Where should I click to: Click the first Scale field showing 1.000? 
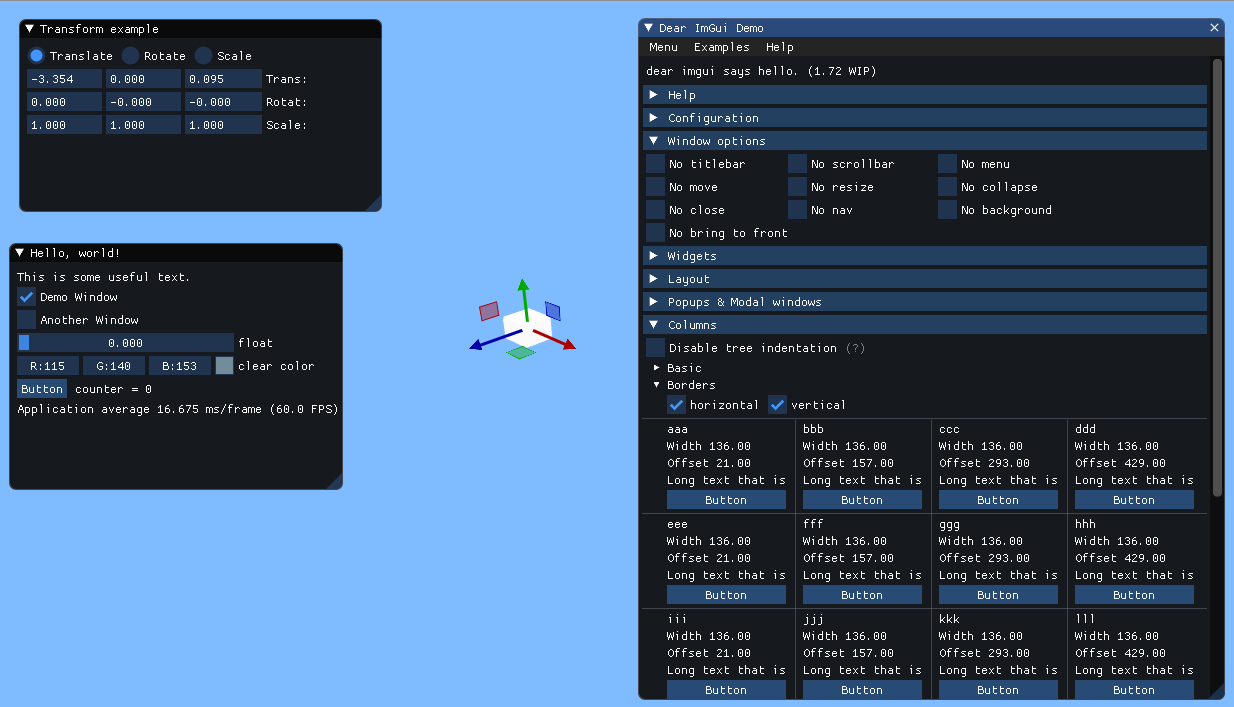64,125
